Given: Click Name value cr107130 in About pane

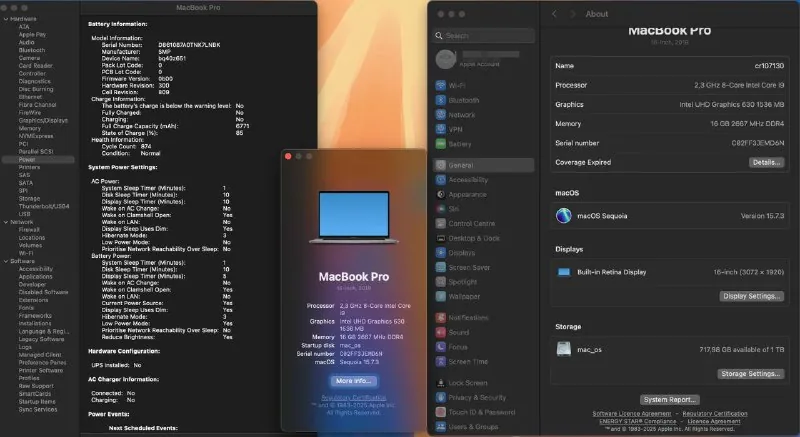Looking at the screenshot, I should click(769, 66).
